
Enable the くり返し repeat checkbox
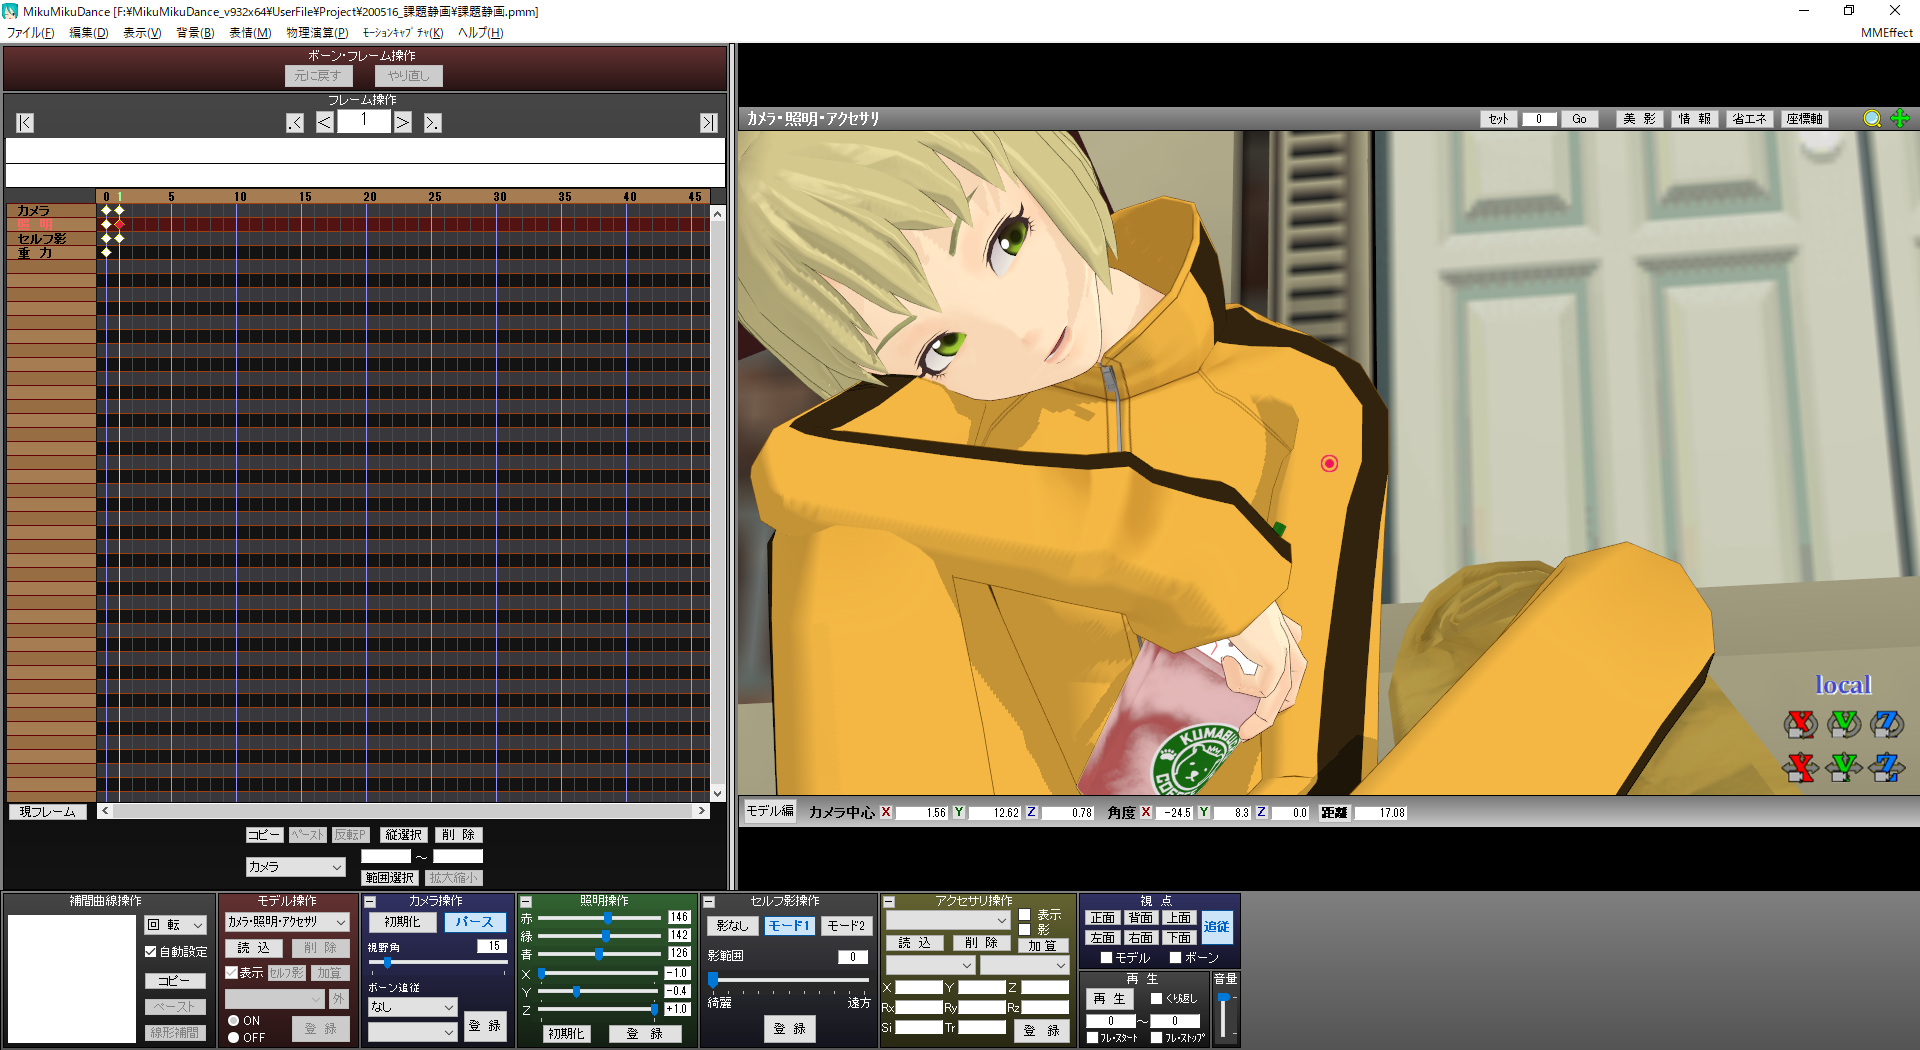coord(1157,998)
